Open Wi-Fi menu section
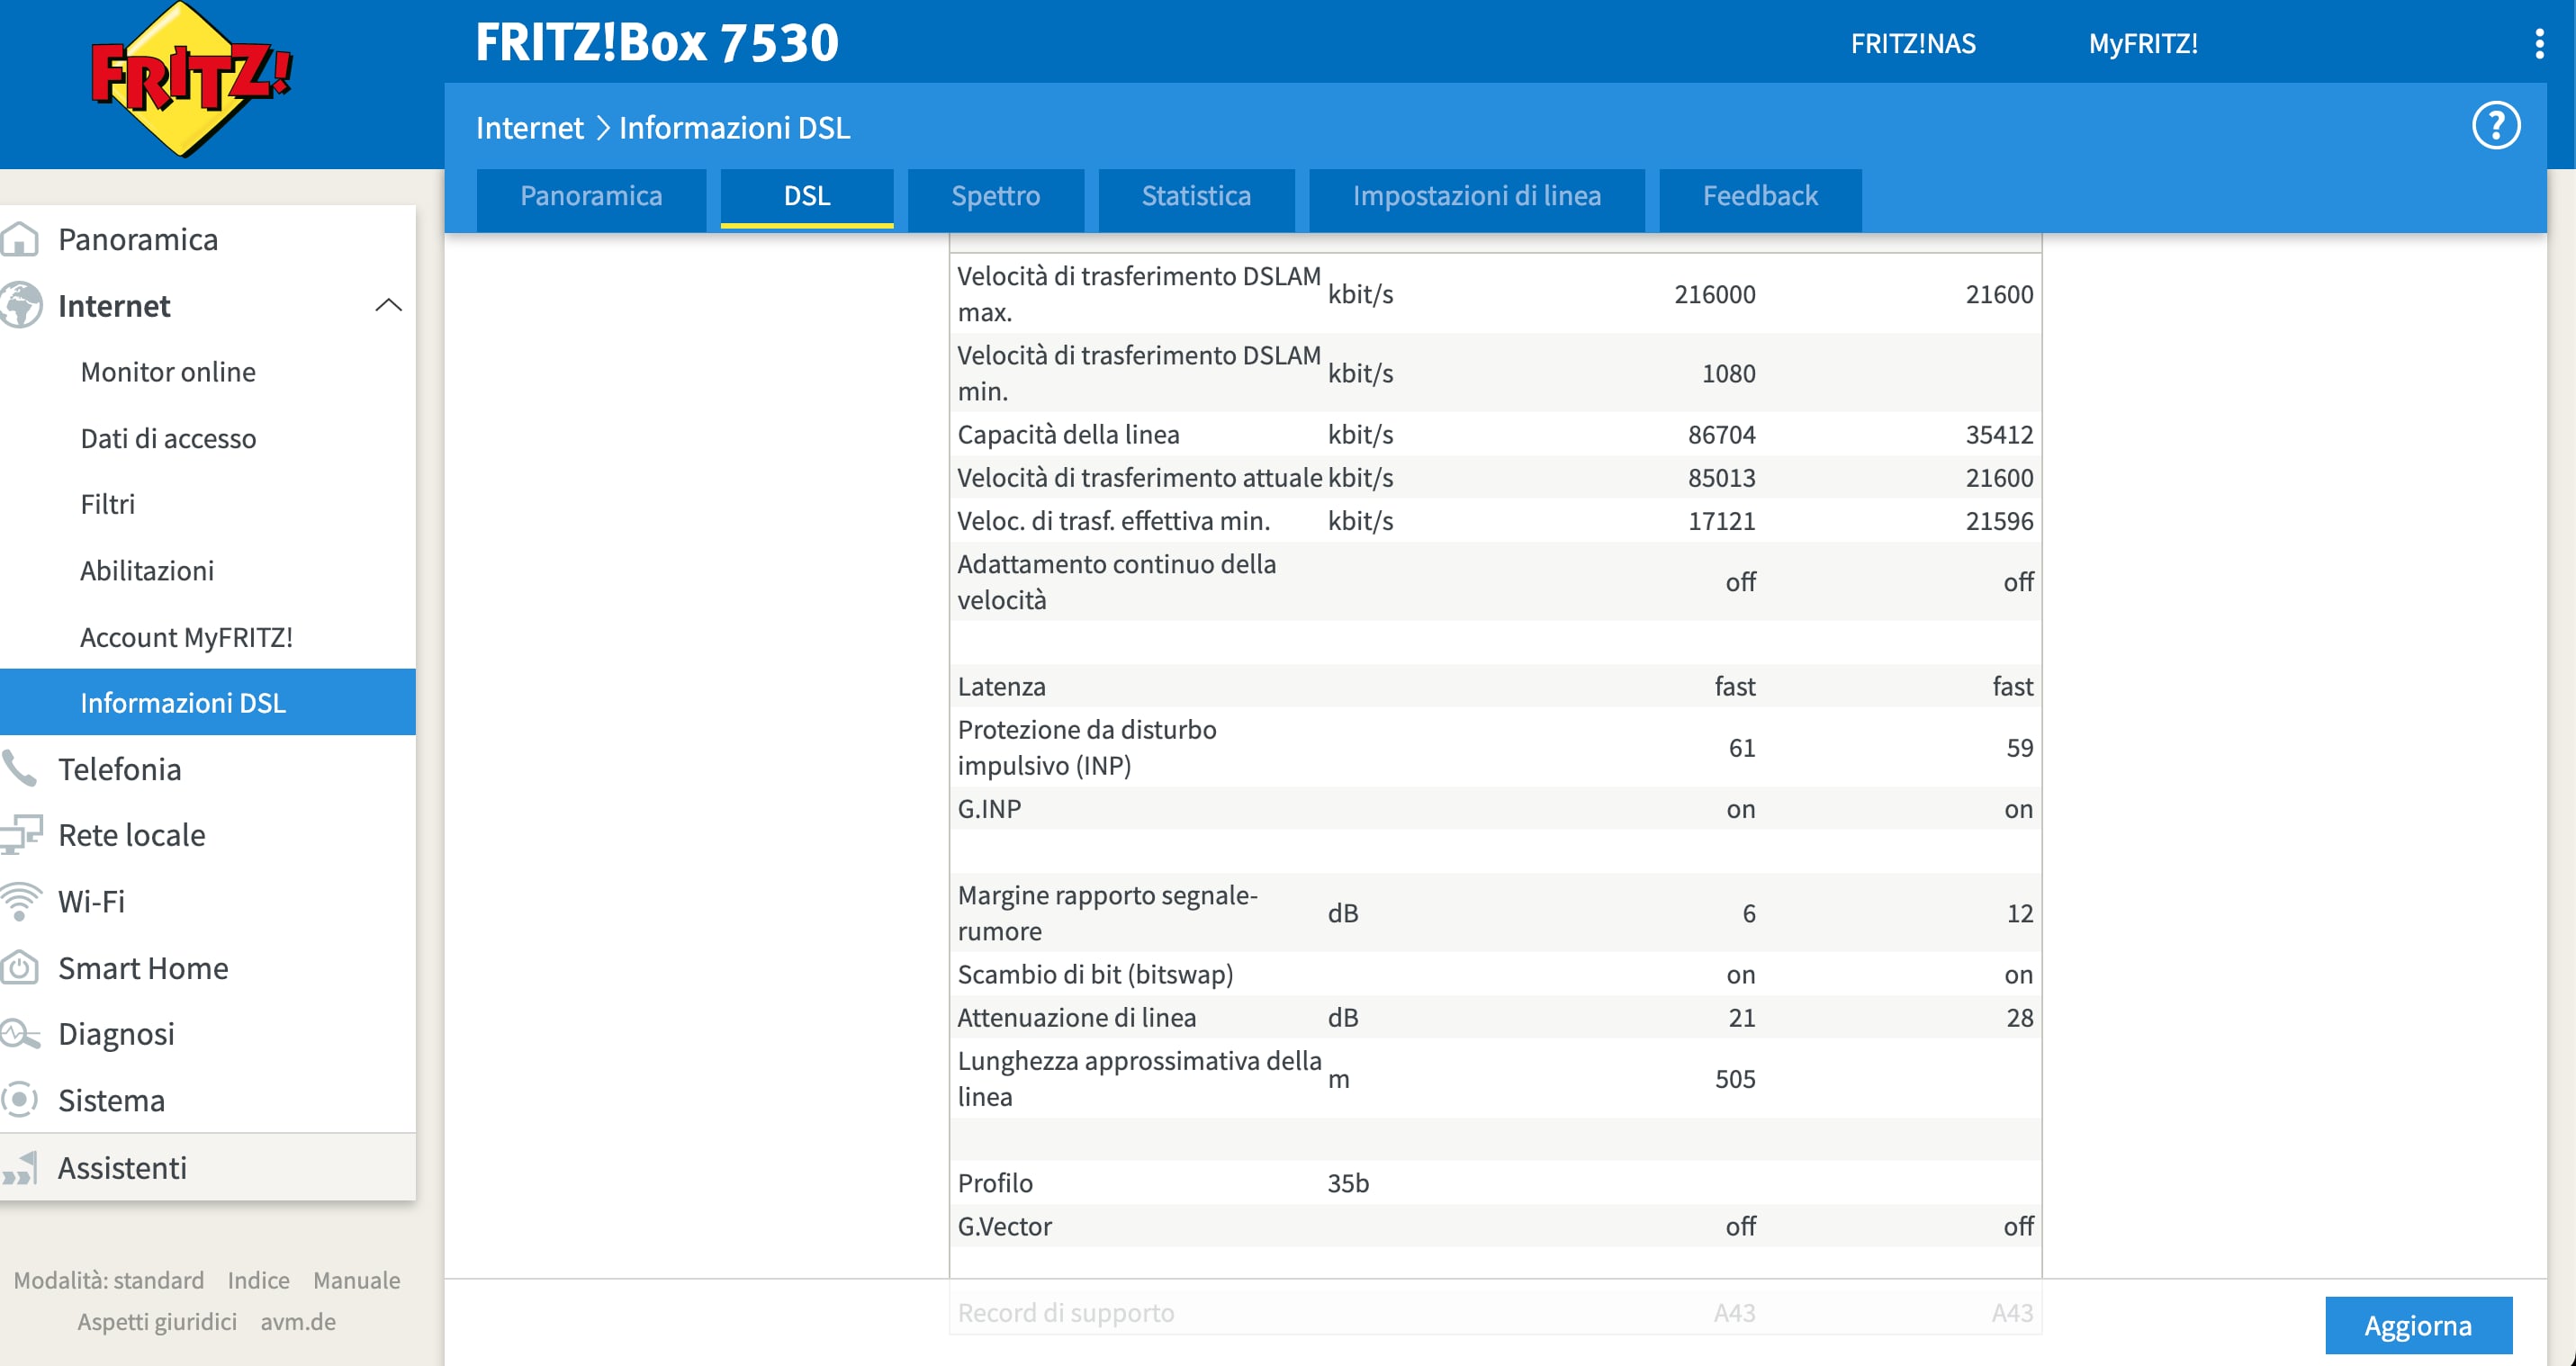 click(92, 901)
